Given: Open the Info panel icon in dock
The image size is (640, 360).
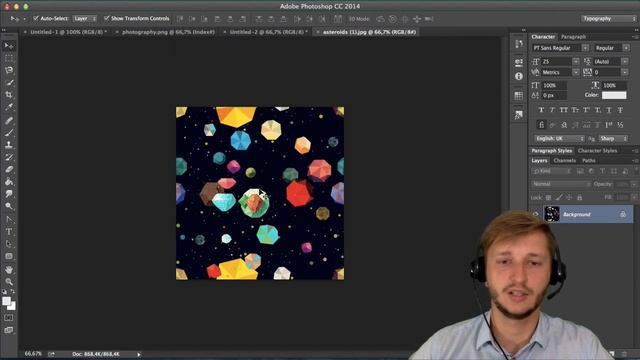Looking at the screenshot, I should 519,76.
